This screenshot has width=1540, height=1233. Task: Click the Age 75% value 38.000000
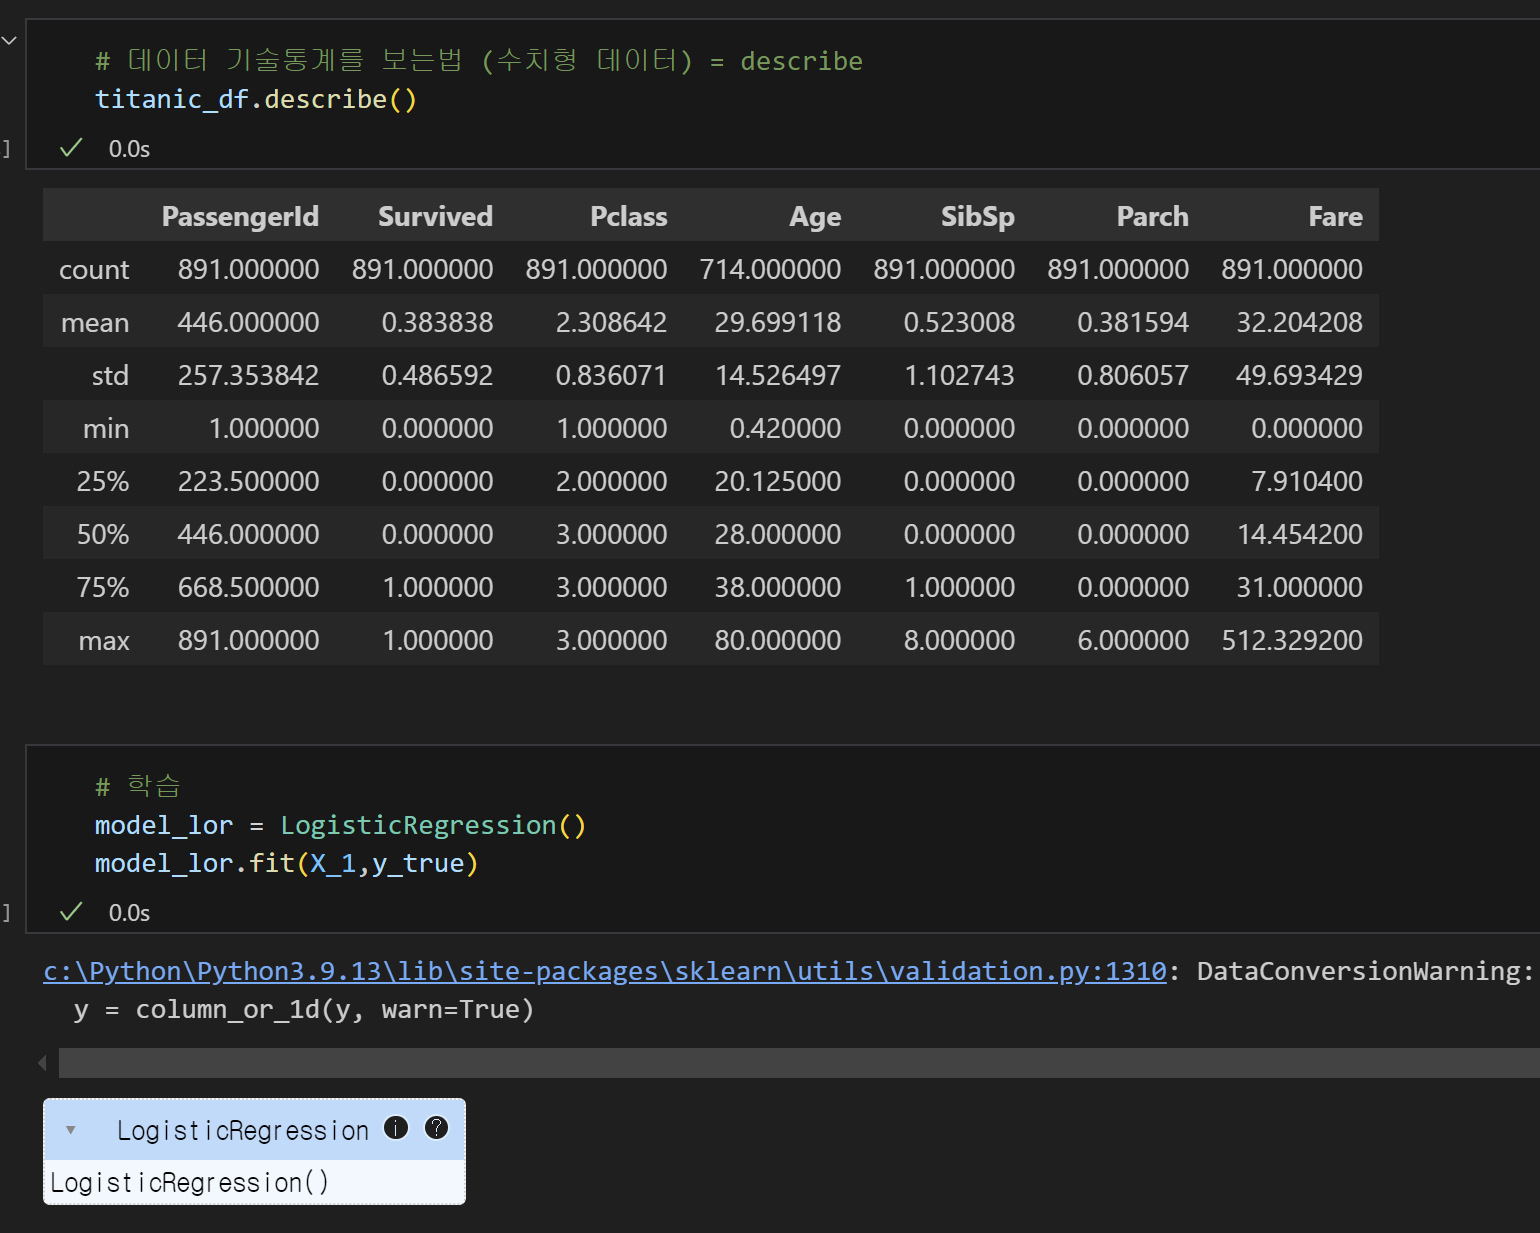pos(777,587)
